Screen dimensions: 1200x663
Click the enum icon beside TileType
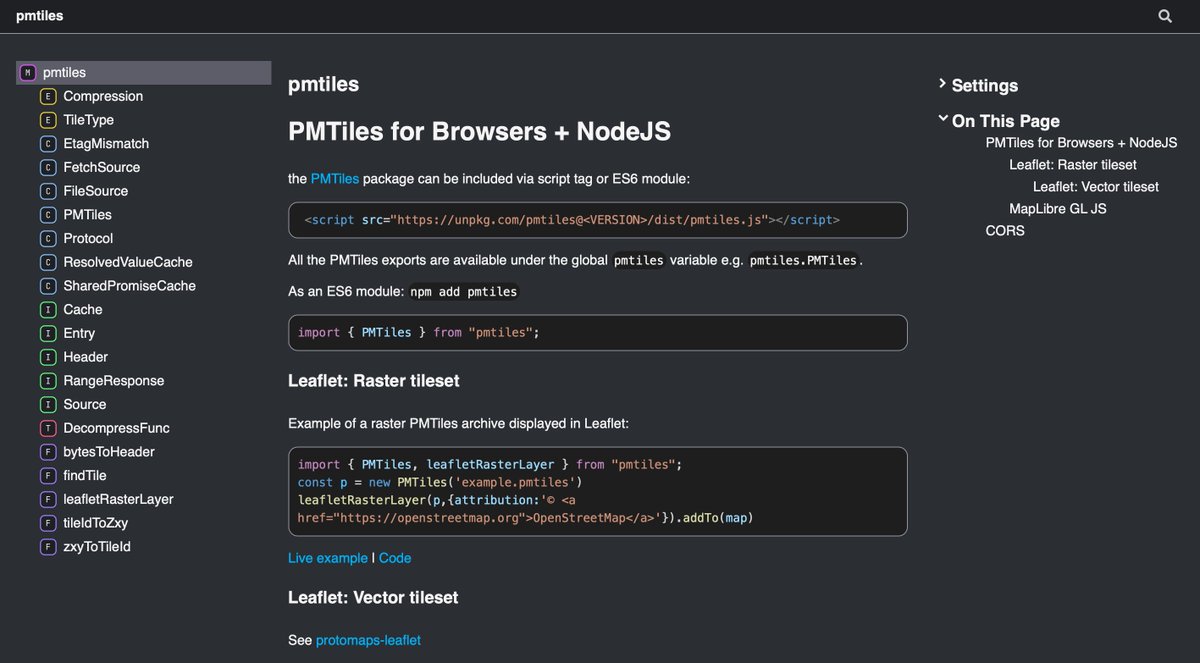[x=48, y=120]
